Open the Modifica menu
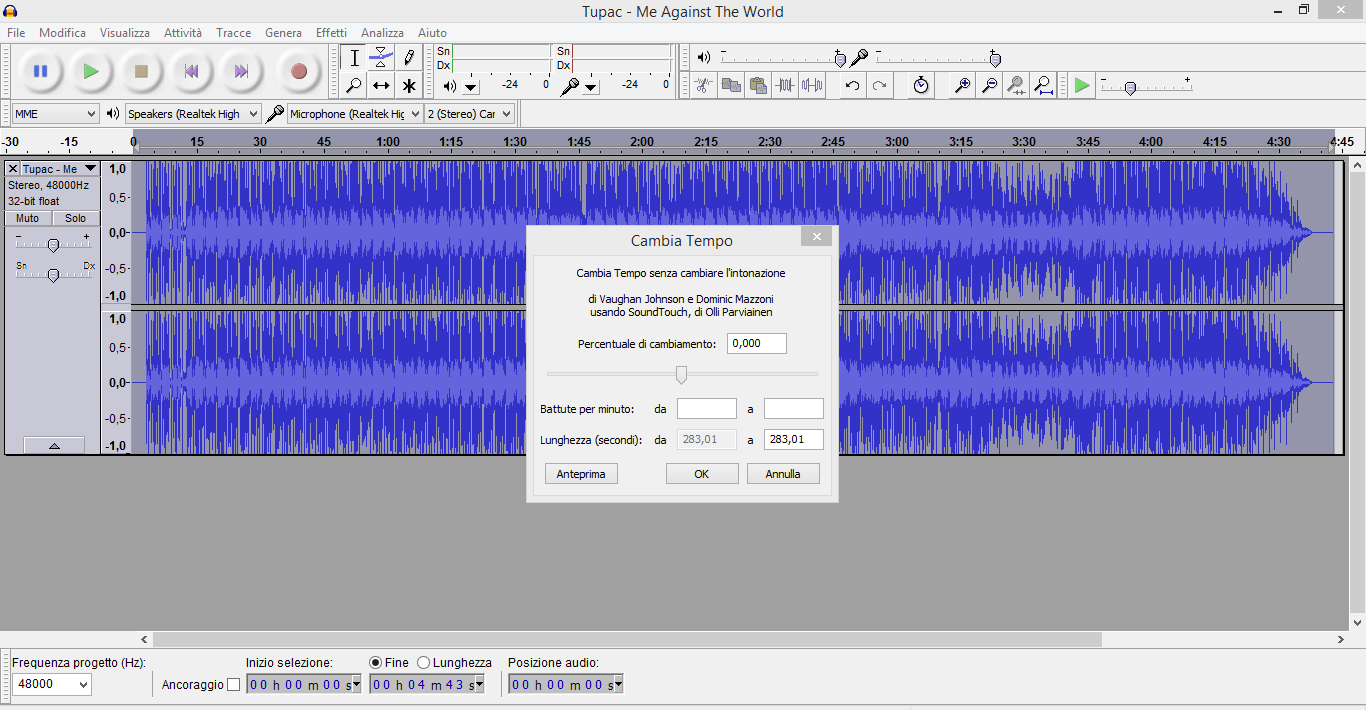This screenshot has width=1366, height=710. click(63, 33)
